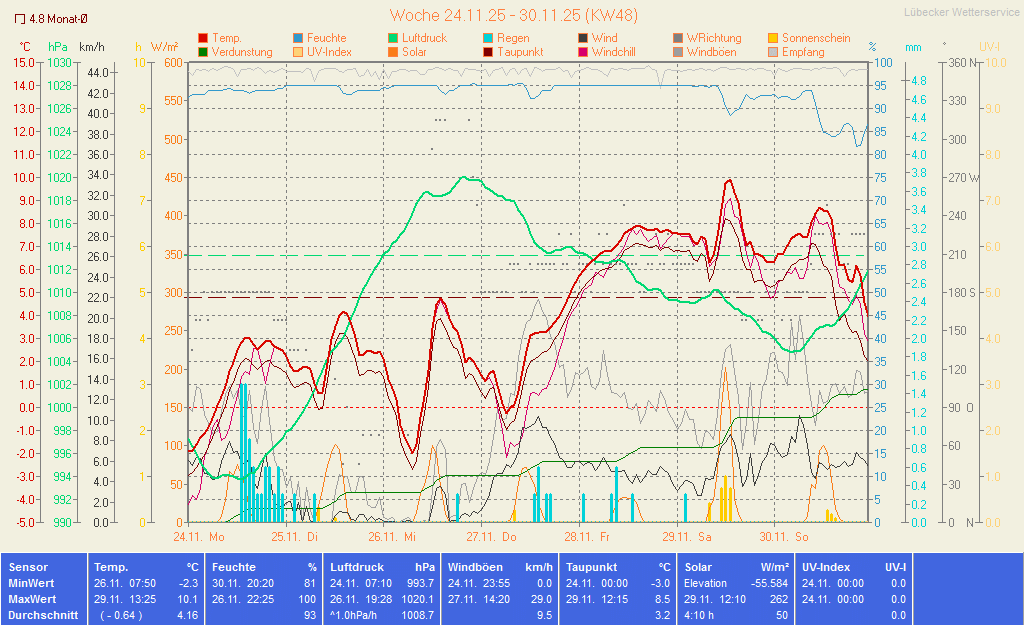Select the MaxWert row label
This screenshot has height=625, width=1024.
[31, 599]
